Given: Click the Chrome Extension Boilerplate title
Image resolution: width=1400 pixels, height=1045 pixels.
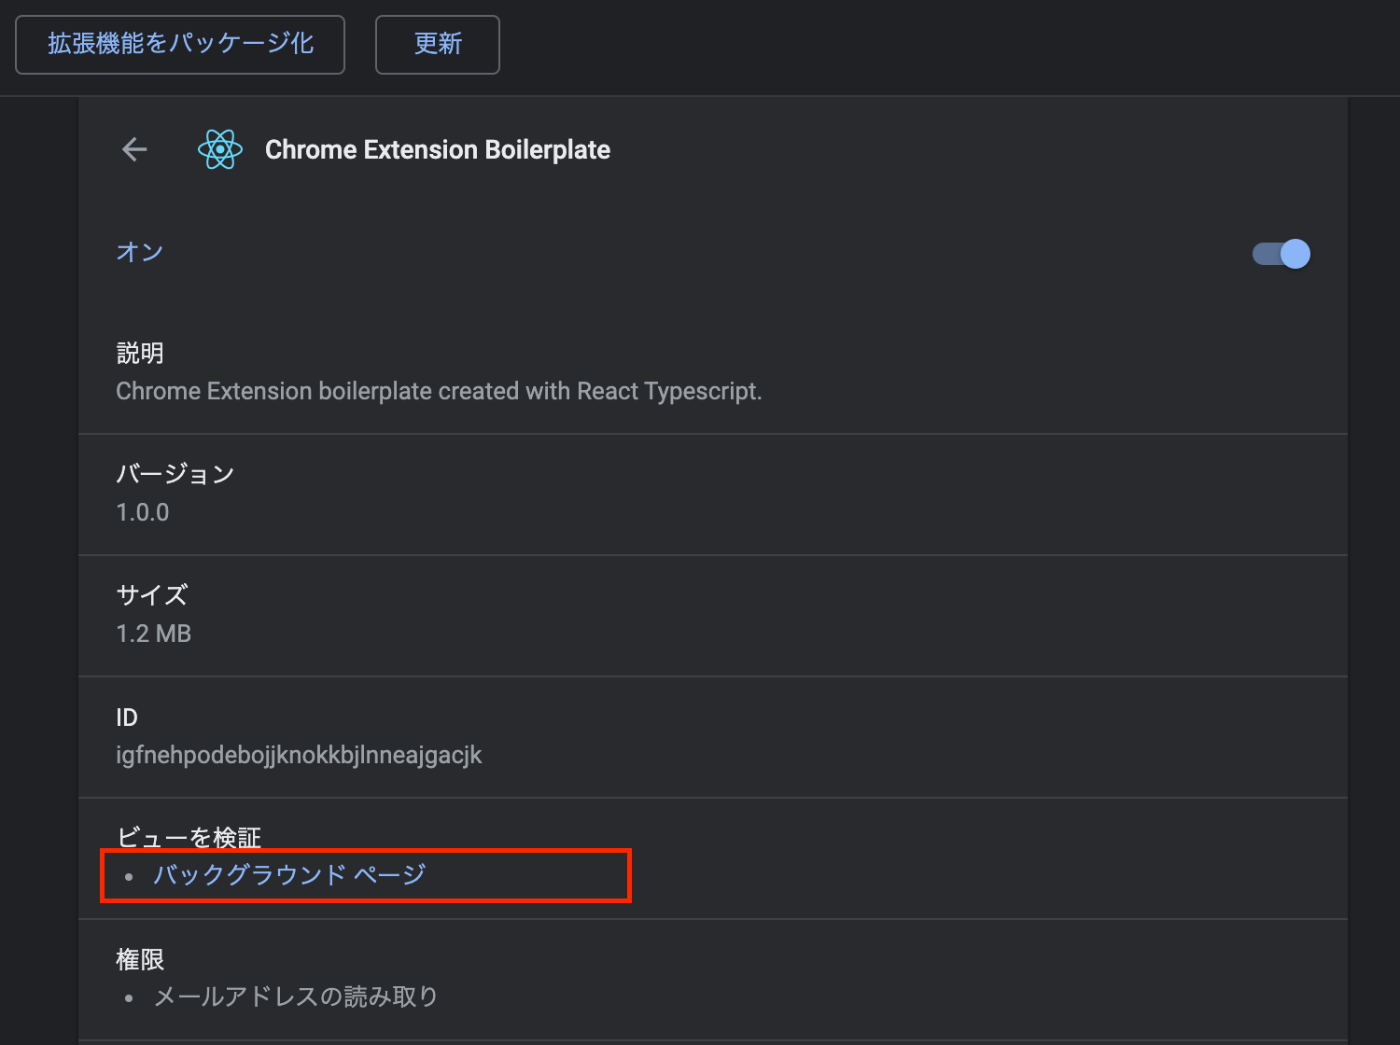Looking at the screenshot, I should [x=437, y=150].
